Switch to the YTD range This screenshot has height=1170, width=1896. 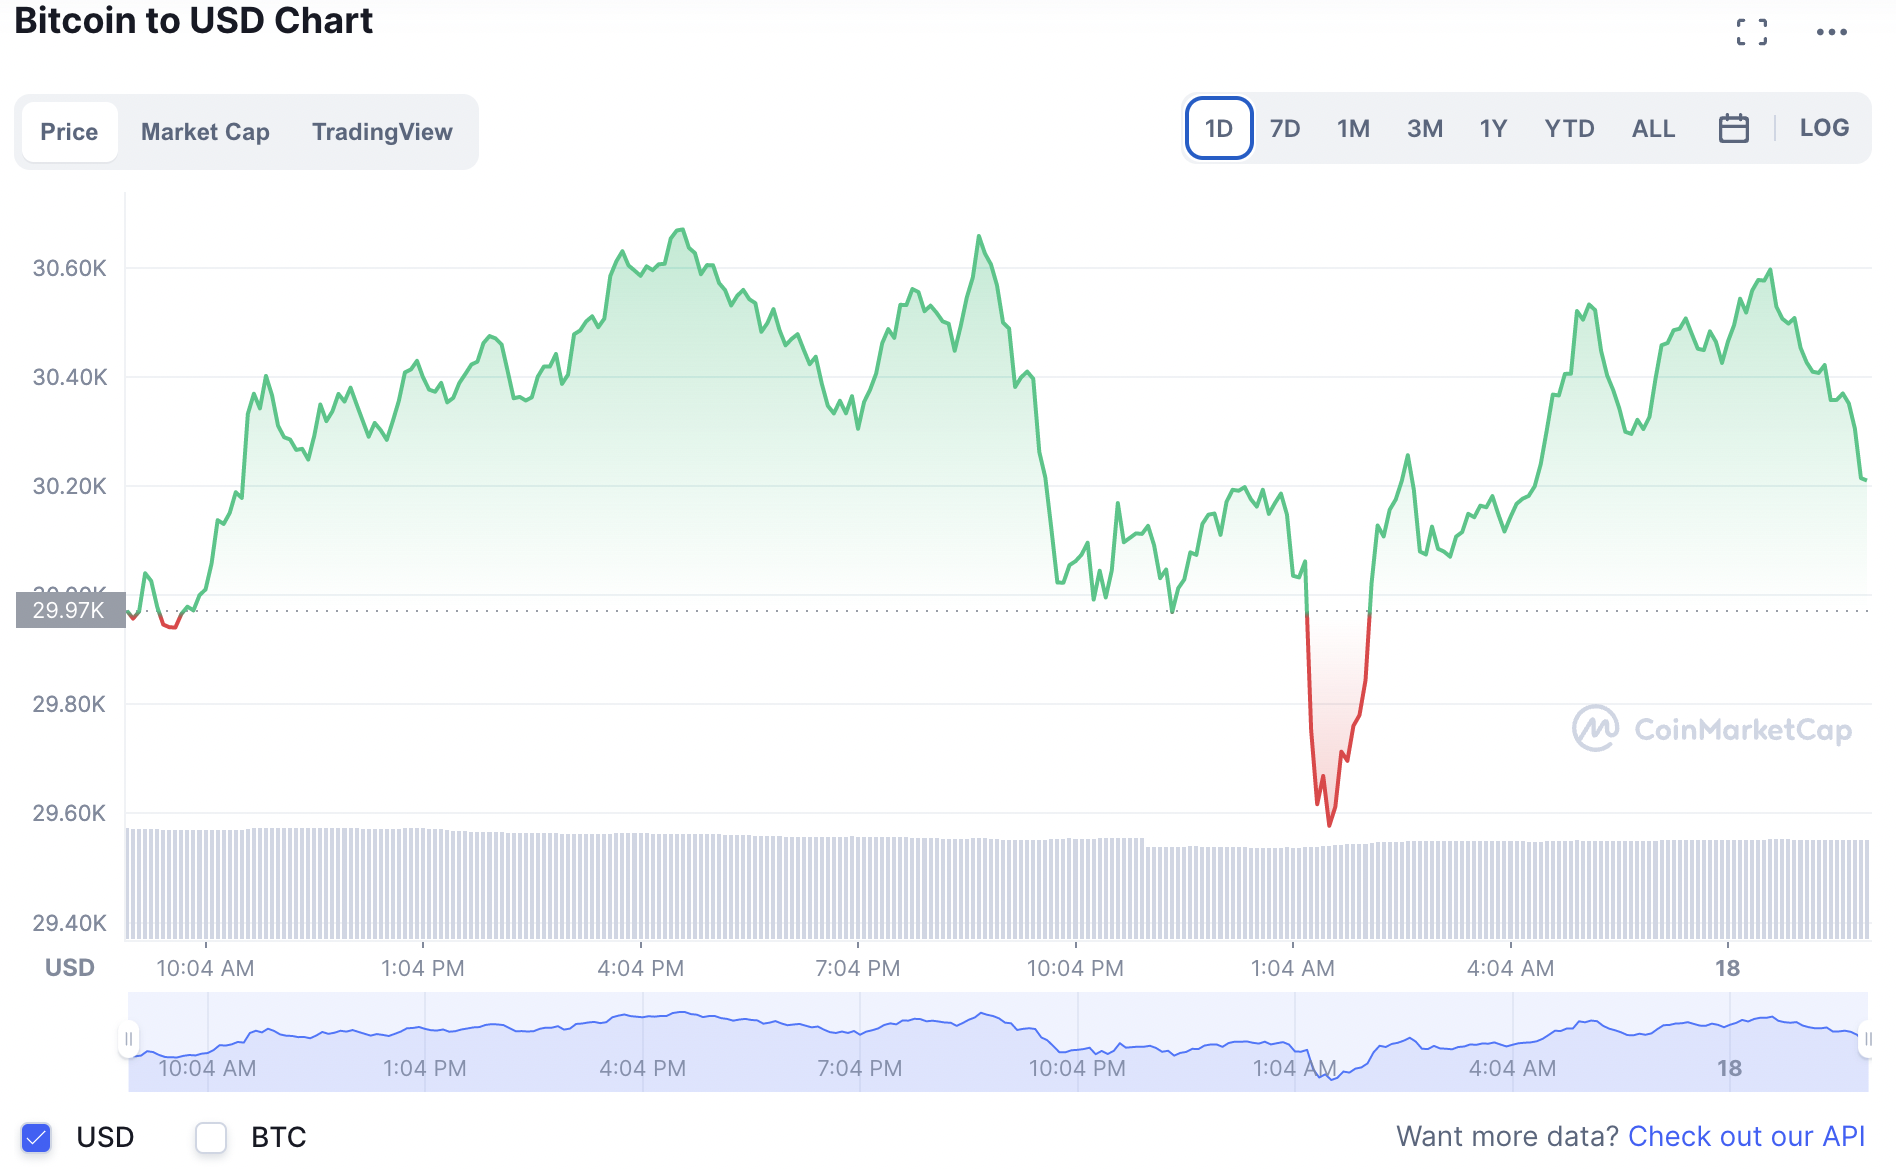click(x=1569, y=128)
